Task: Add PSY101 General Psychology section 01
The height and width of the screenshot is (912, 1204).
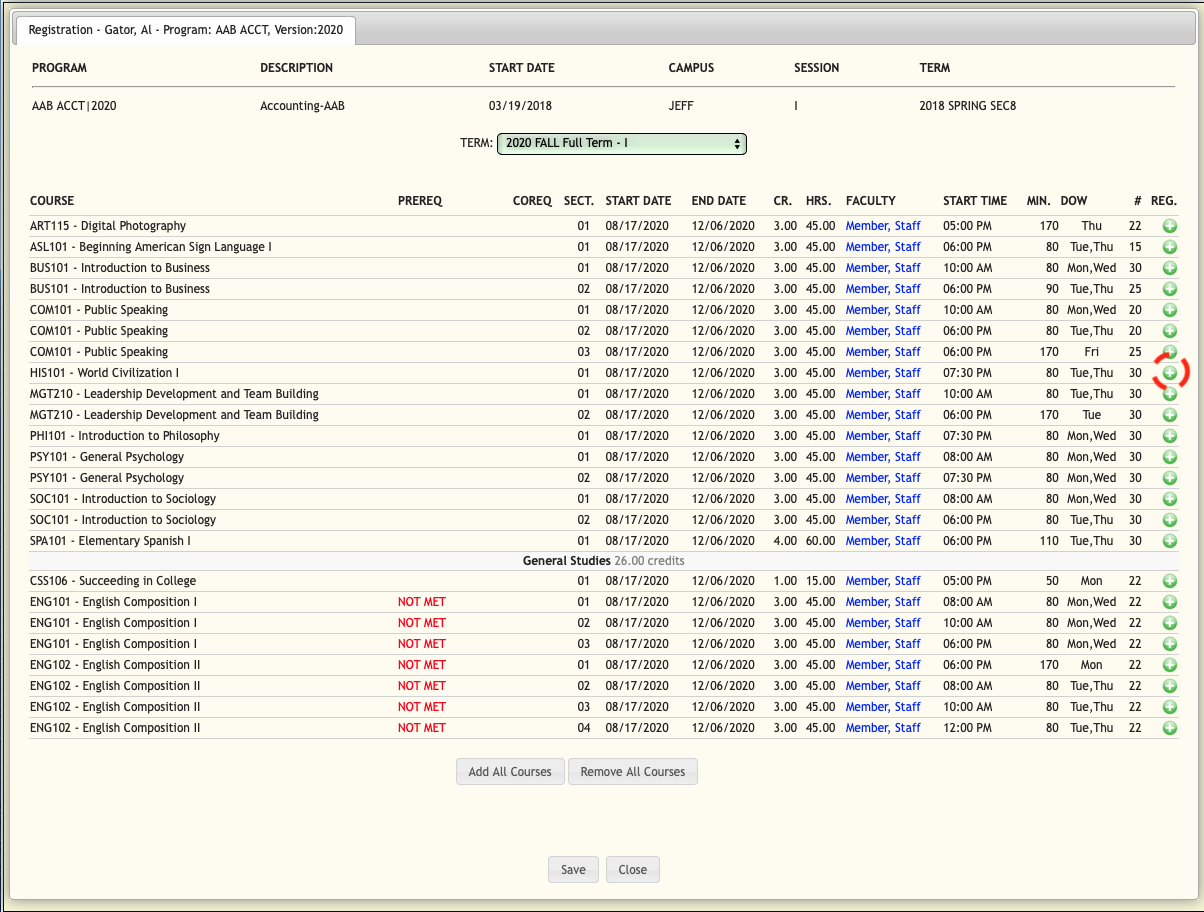Action: pos(1169,457)
